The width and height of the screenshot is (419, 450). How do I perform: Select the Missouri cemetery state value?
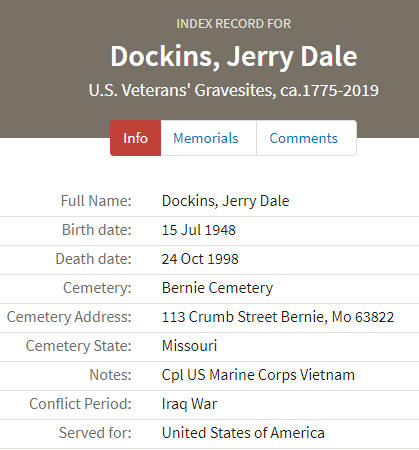click(x=189, y=346)
